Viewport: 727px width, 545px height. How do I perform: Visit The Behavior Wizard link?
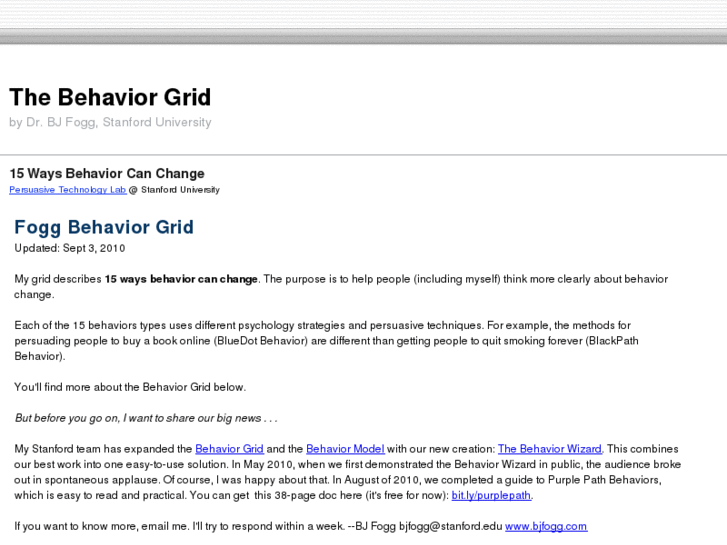550,449
